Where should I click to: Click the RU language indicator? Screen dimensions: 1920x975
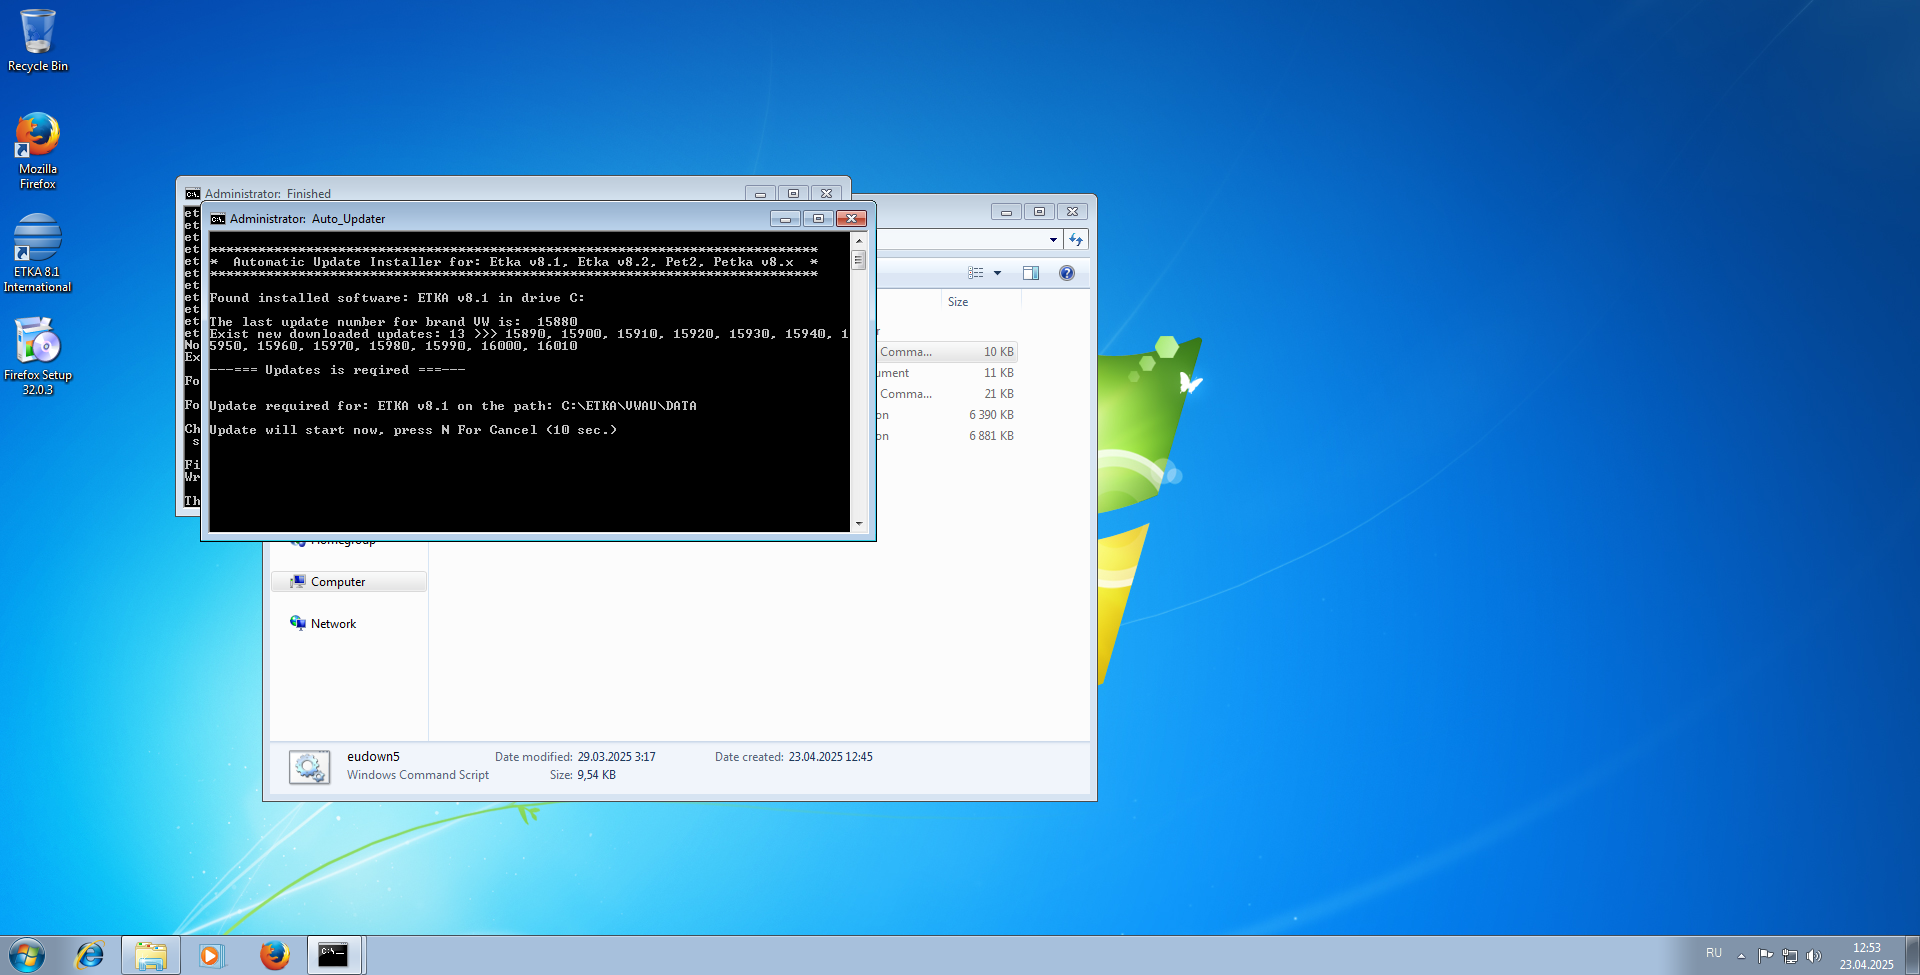[1714, 953]
